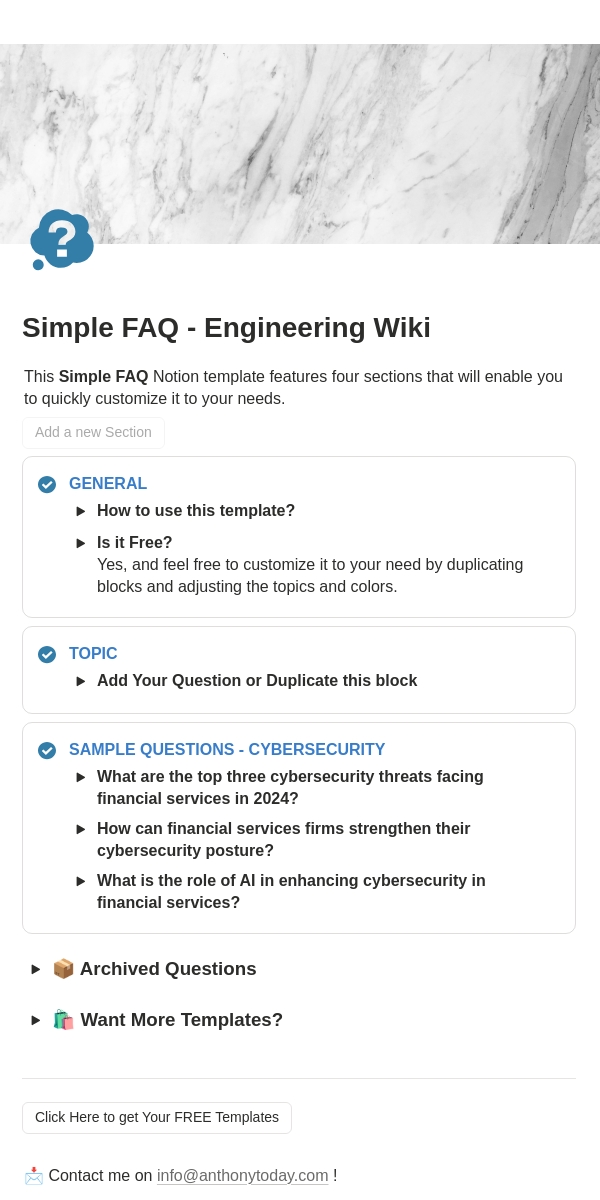600x1200 pixels.
Task: Click the "Simple FAQ - Engineering Wiki" title
Action: point(226,328)
